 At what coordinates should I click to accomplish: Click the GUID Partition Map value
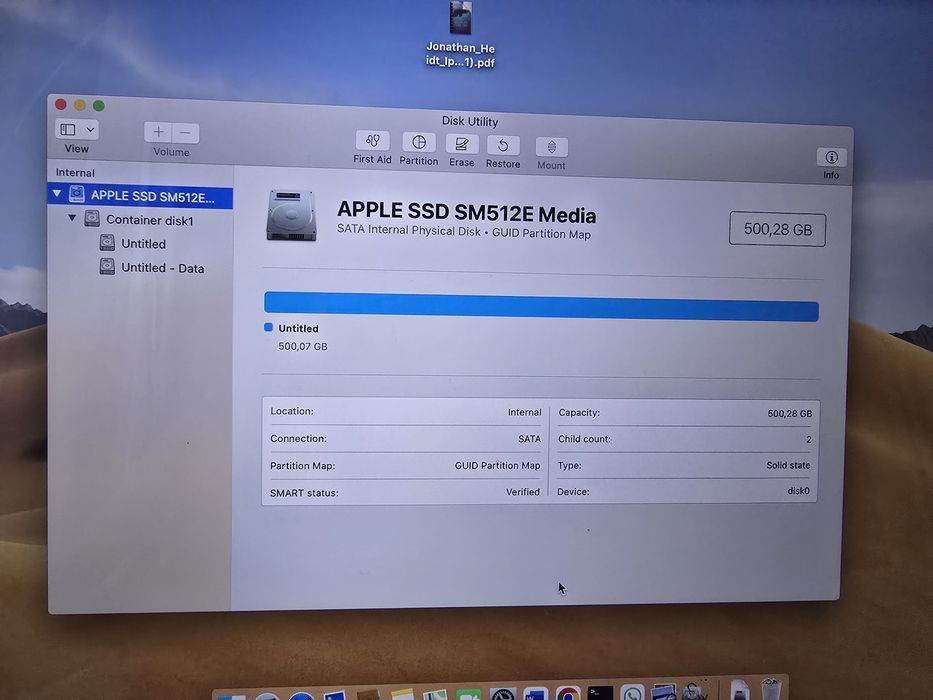[497, 465]
